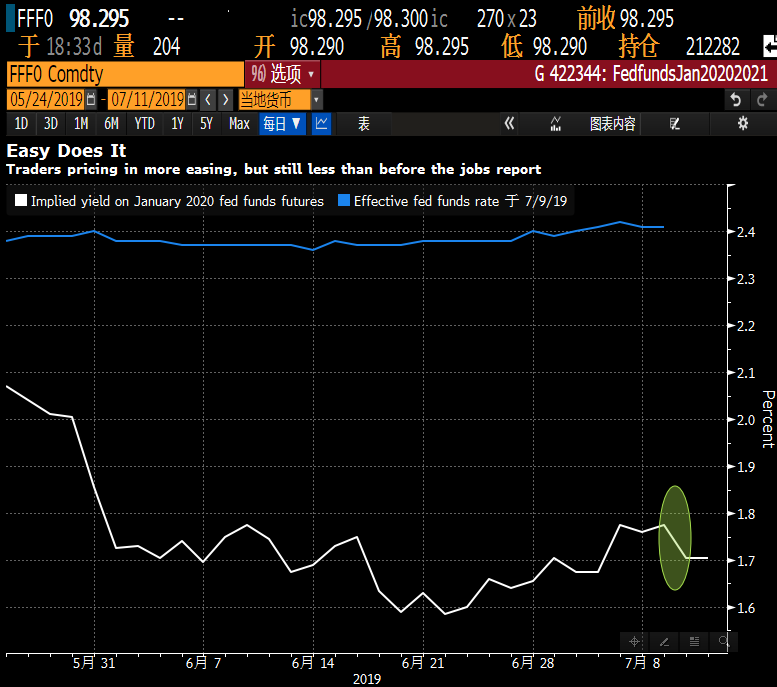This screenshot has width=777, height=687.
Task: Click the crosshair tracking tool icon
Action: (x=634, y=641)
